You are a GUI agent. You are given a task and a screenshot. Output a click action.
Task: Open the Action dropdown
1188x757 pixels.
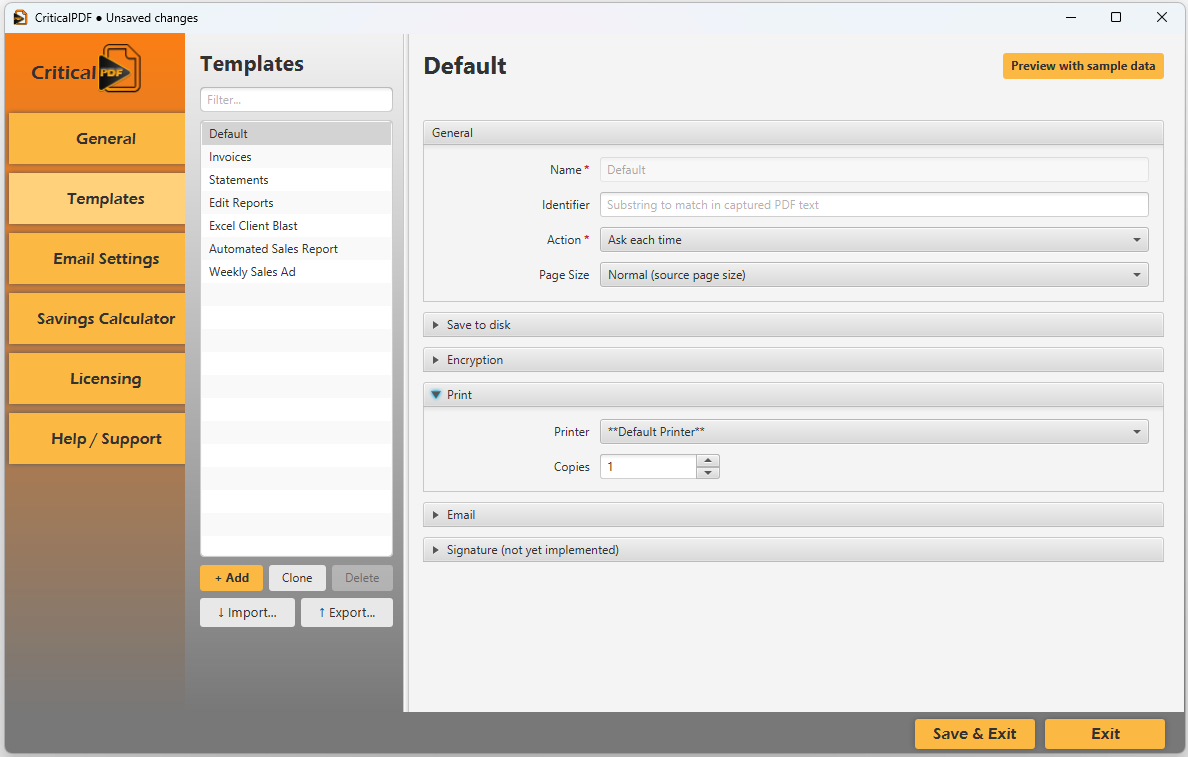(x=874, y=239)
